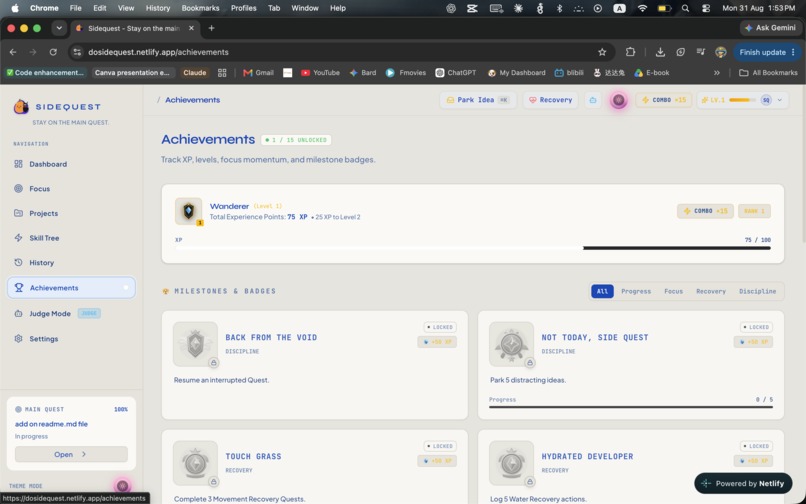Open the Bookmarks menu in the menu bar
This screenshot has width=806, height=504.
click(200, 8)
